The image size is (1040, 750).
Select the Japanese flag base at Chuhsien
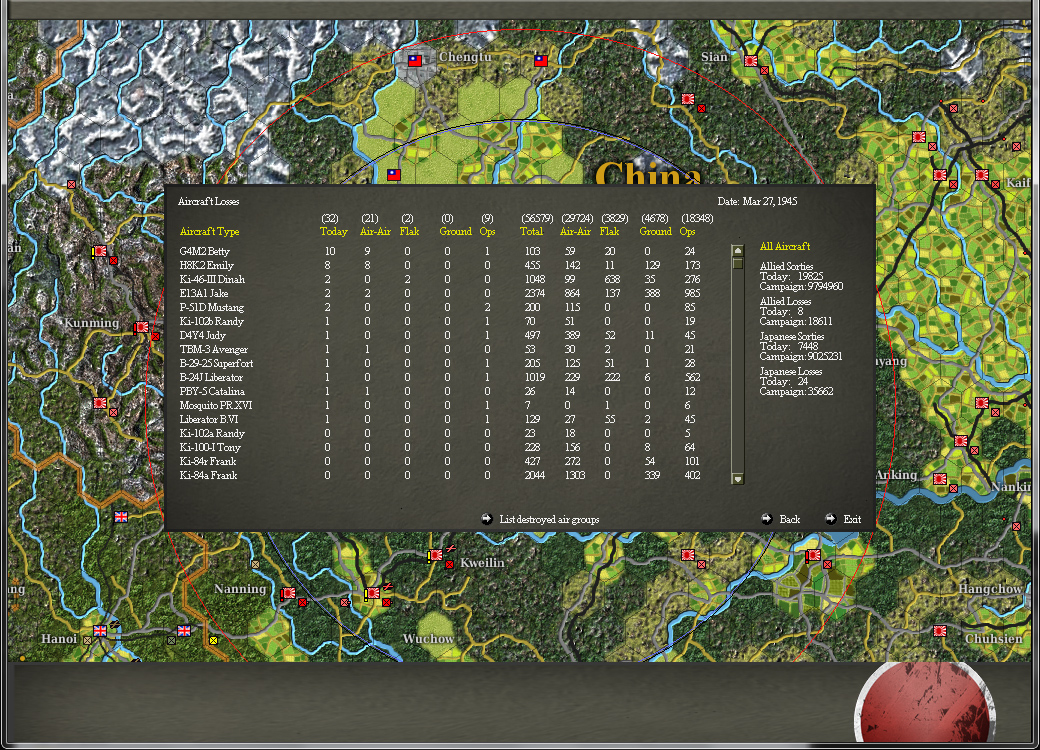pyautogui.click(x=940, y=631)
